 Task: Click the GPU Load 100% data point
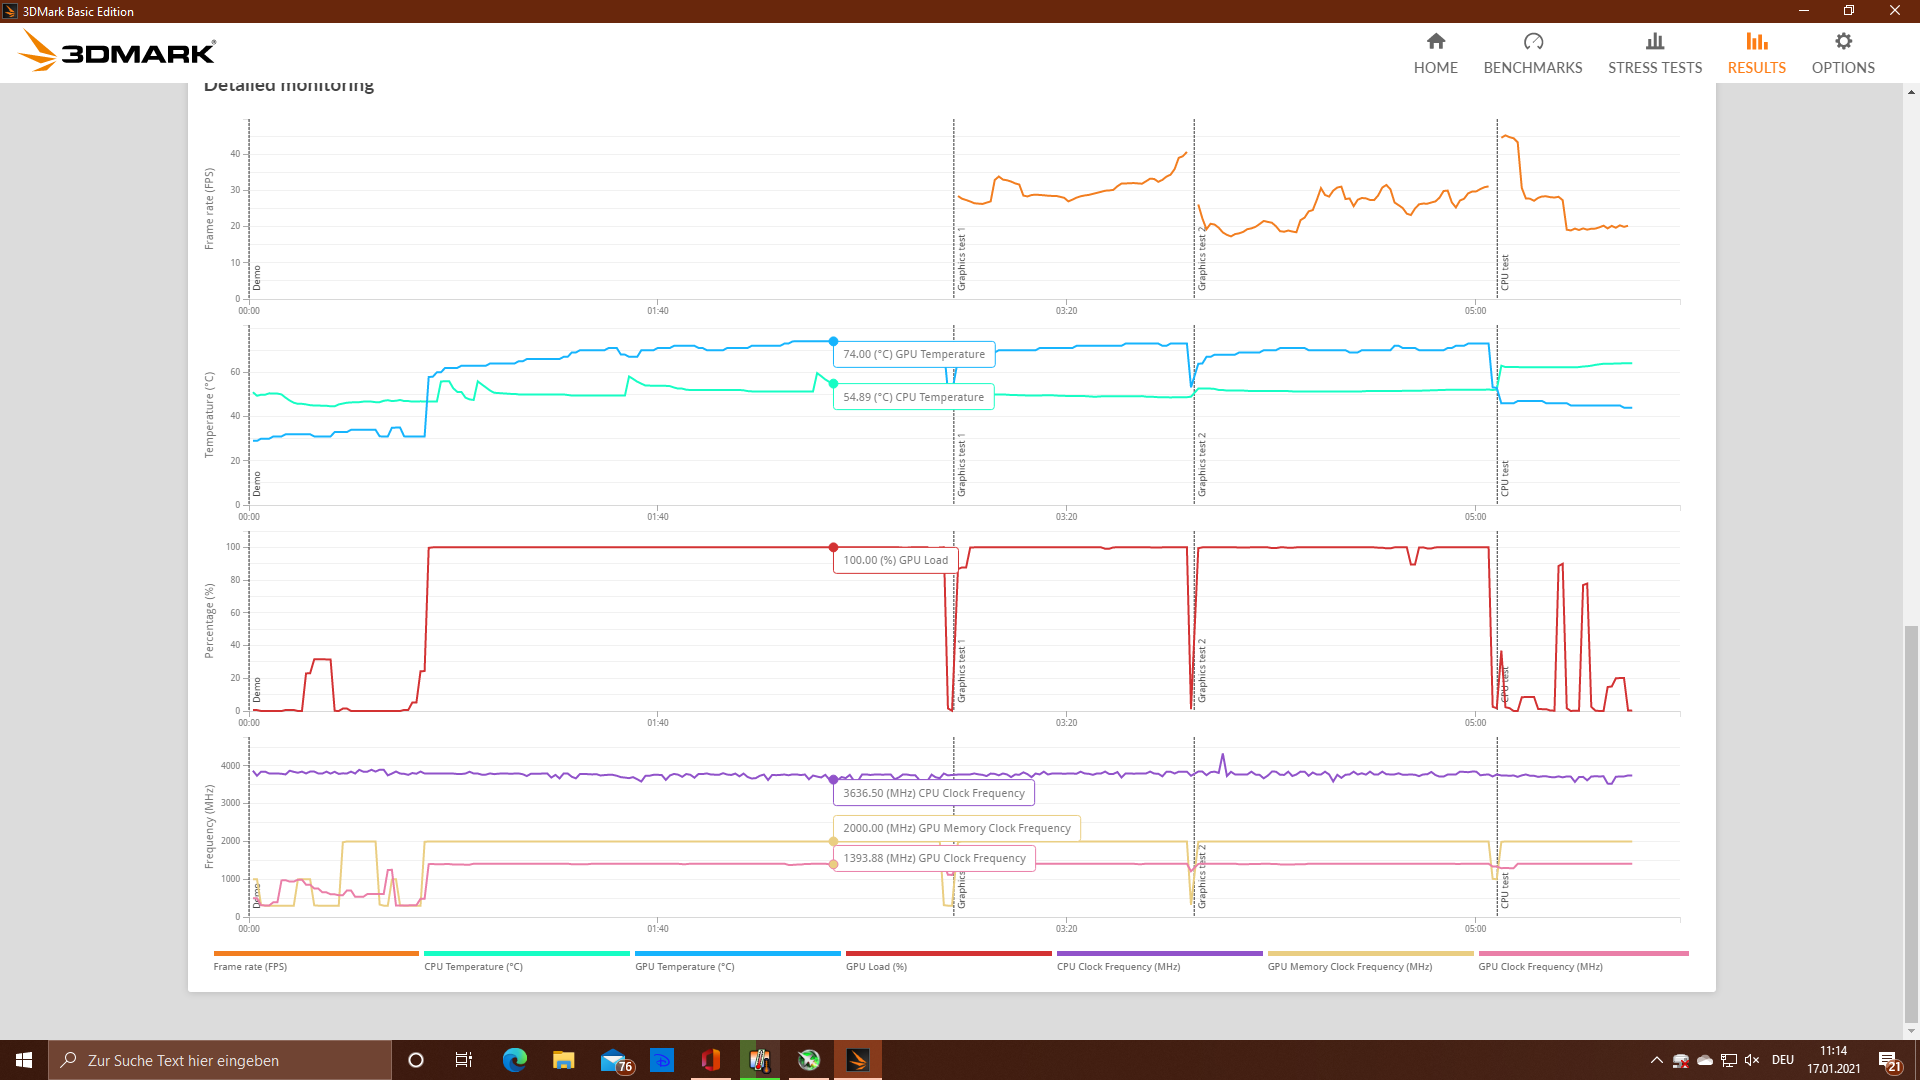tap(833, 547)
